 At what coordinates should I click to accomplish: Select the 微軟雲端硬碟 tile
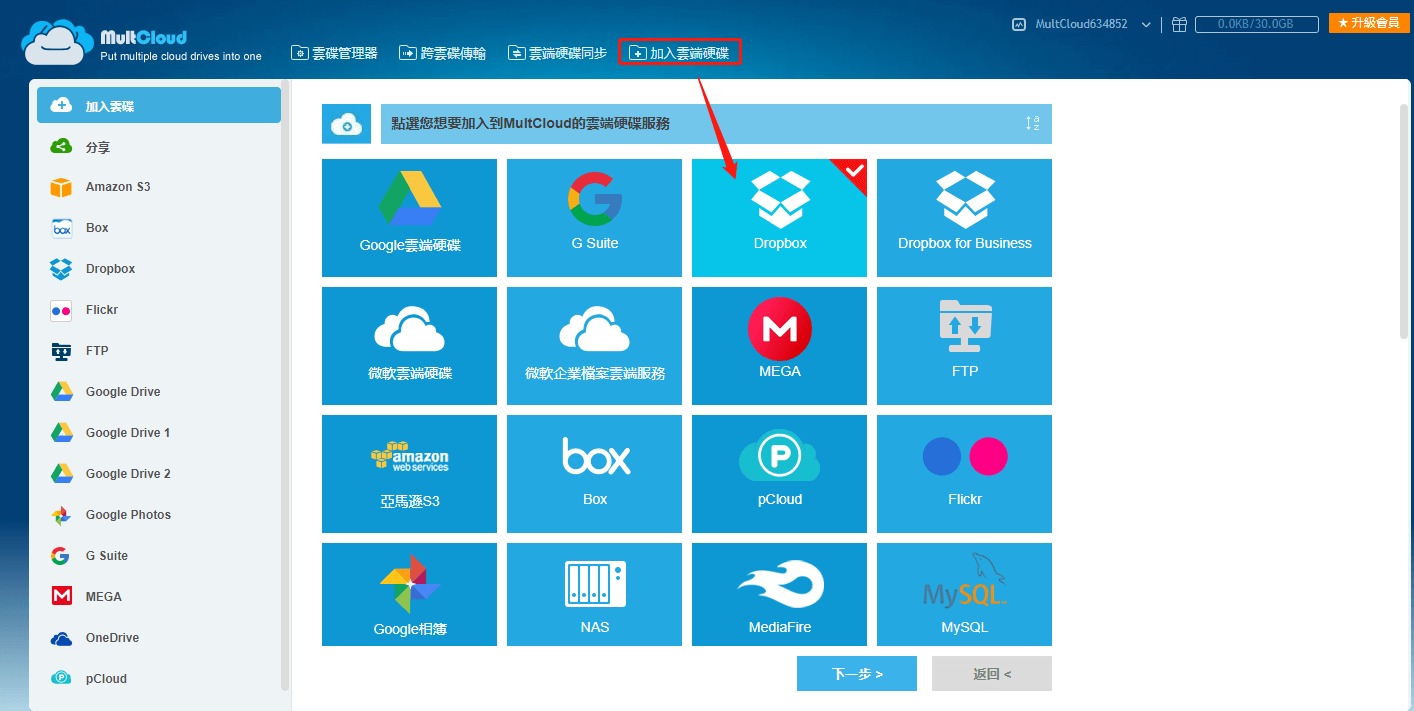(409, 346)
